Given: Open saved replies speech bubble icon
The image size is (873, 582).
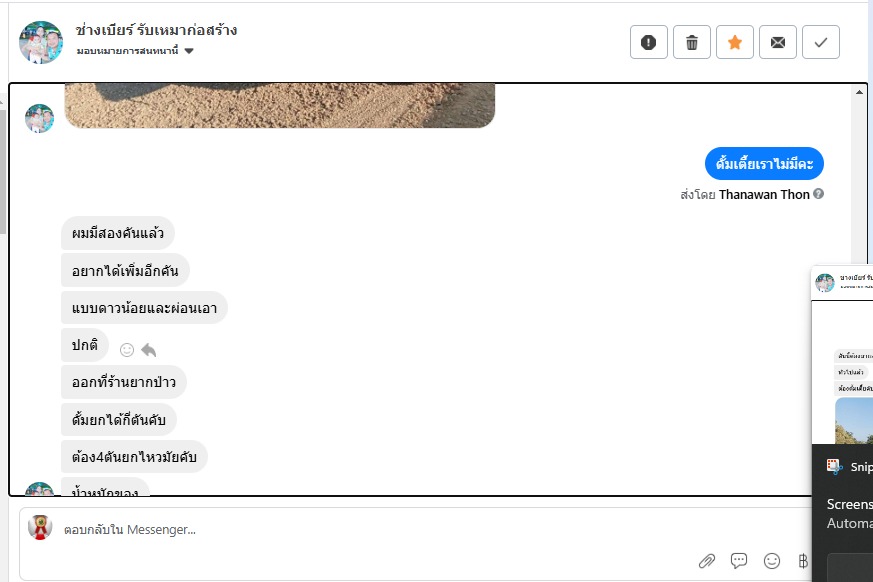Looking at the screenshot, I should point(739,561).
